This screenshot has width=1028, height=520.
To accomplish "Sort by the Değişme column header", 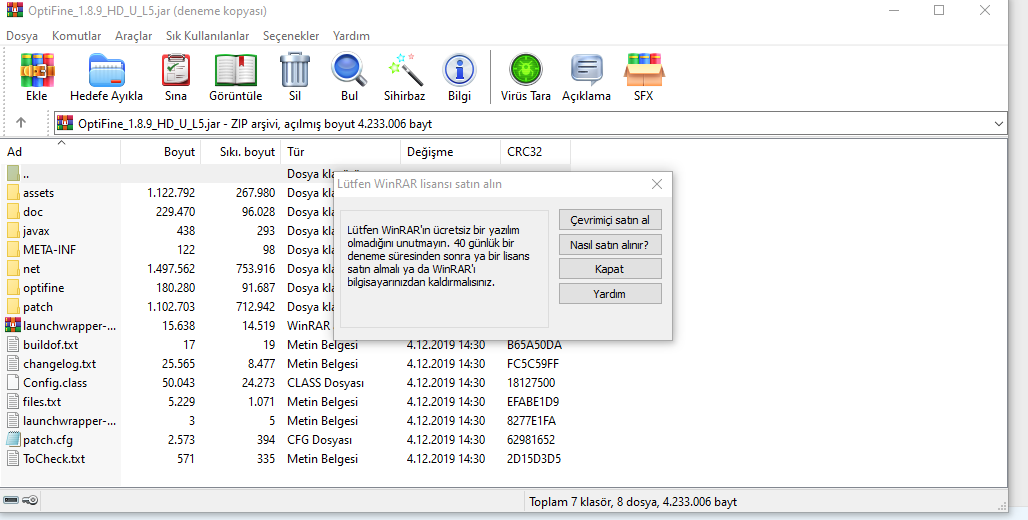I will tap(450, 151).
